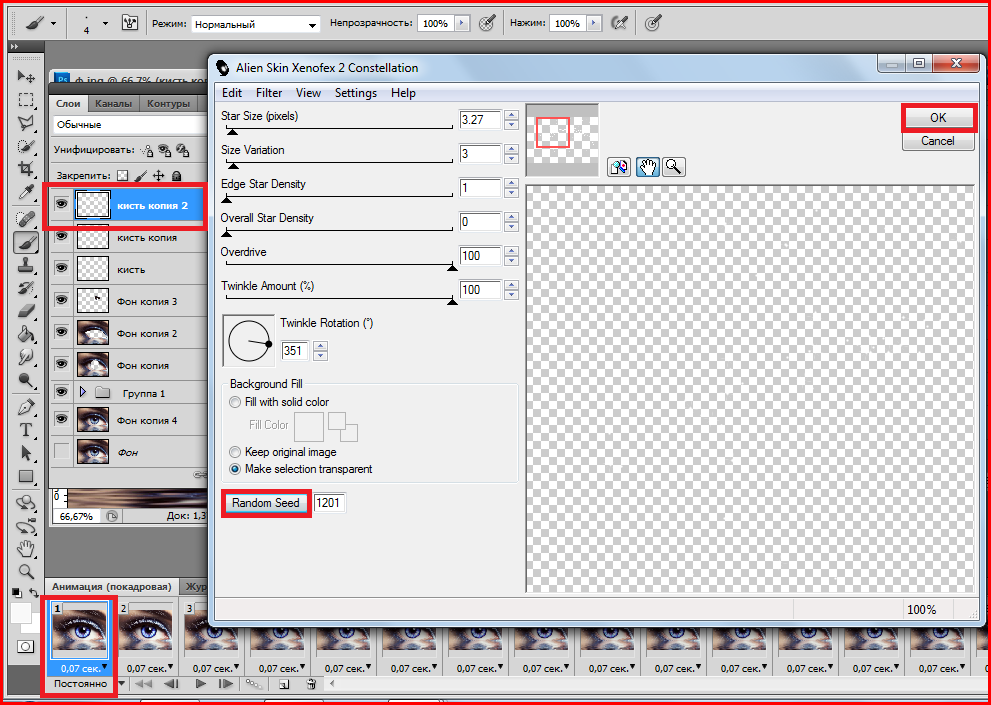Select the Dodge tool
Viewport: 991px width, 705px height.
pos(25,379)
